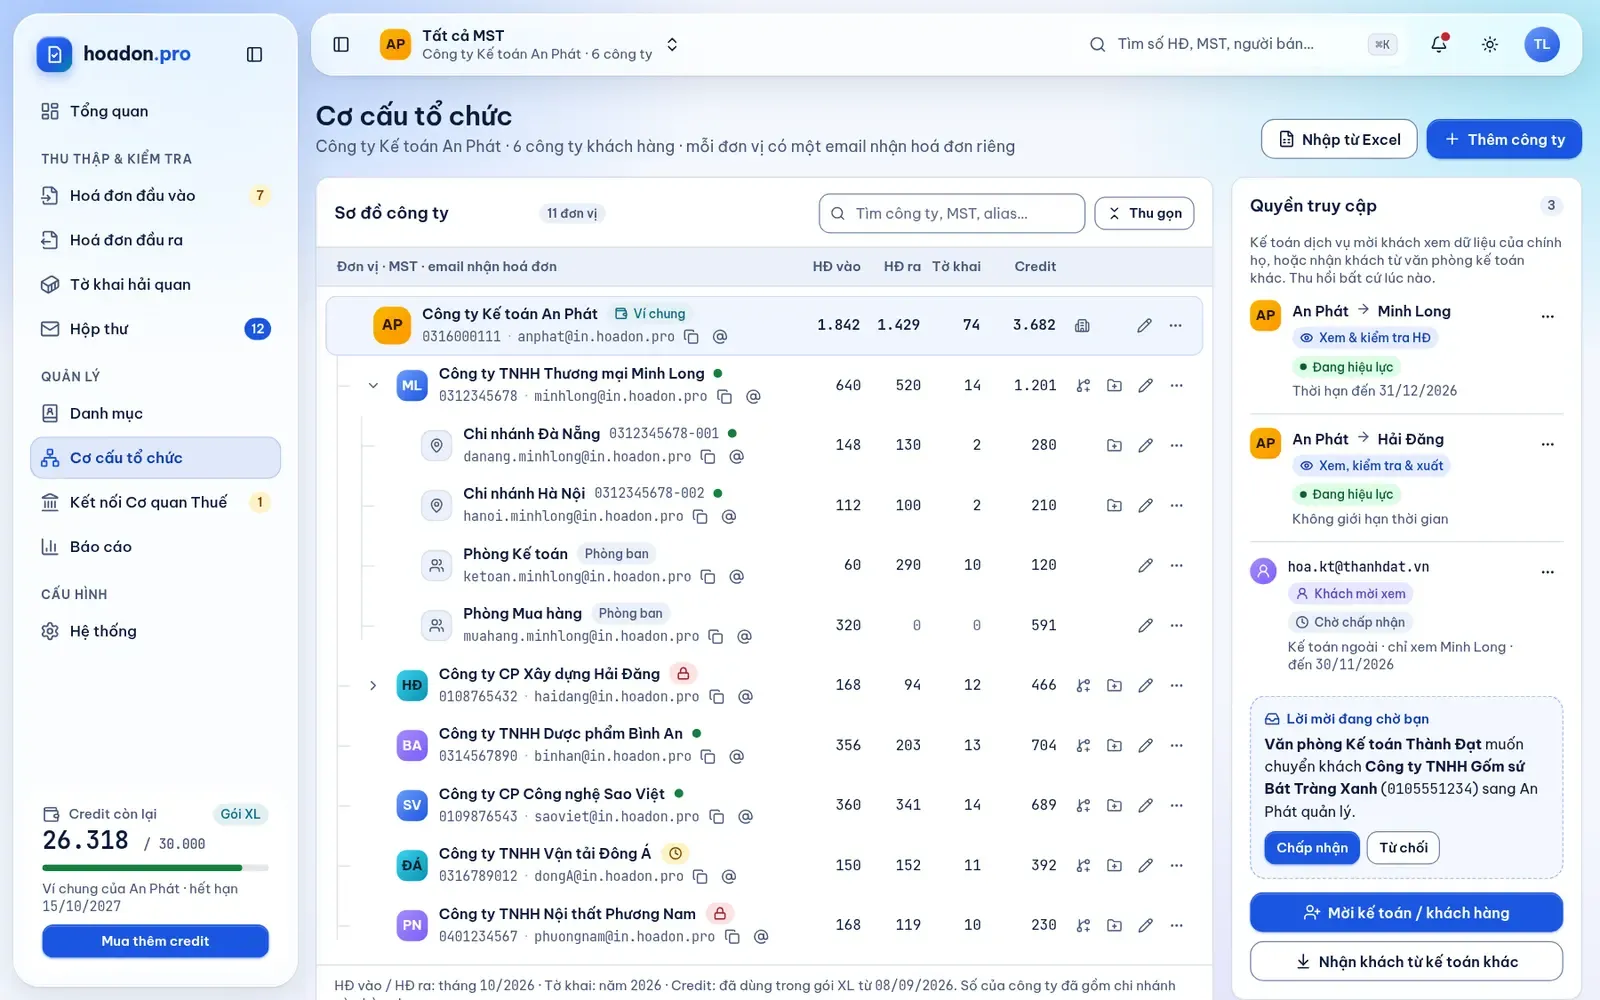The width and height of the screenshot is (1600, 1000).
Task: Focus the Tìm công ty, MST, alias field
Action: 952,213
